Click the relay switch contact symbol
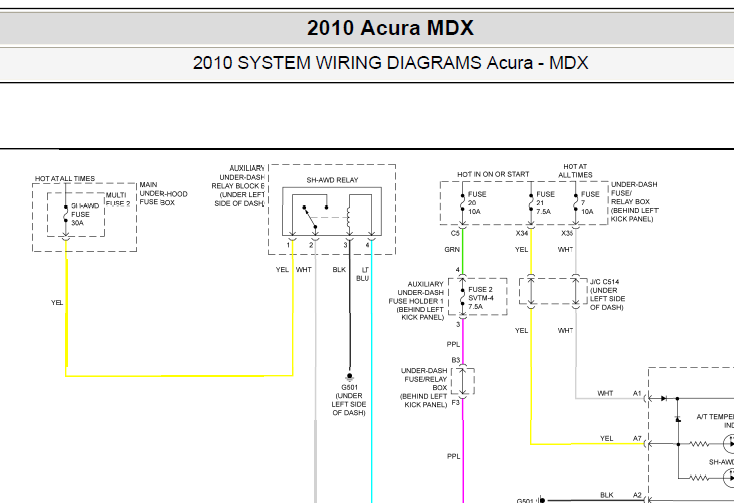This screenshot has width=734, height=503. point(315,216)
